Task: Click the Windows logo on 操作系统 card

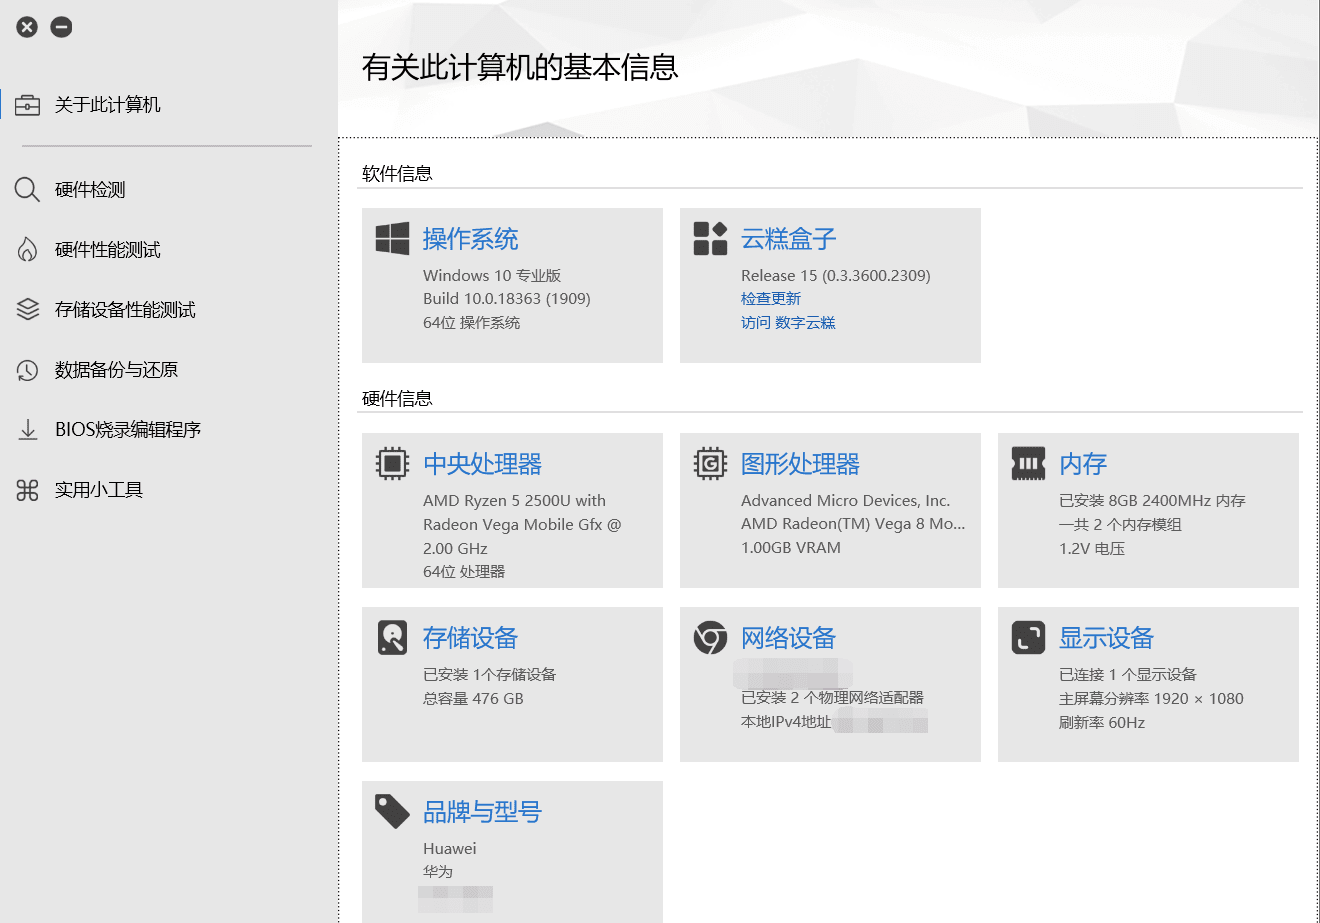Action: click(392, 238)
